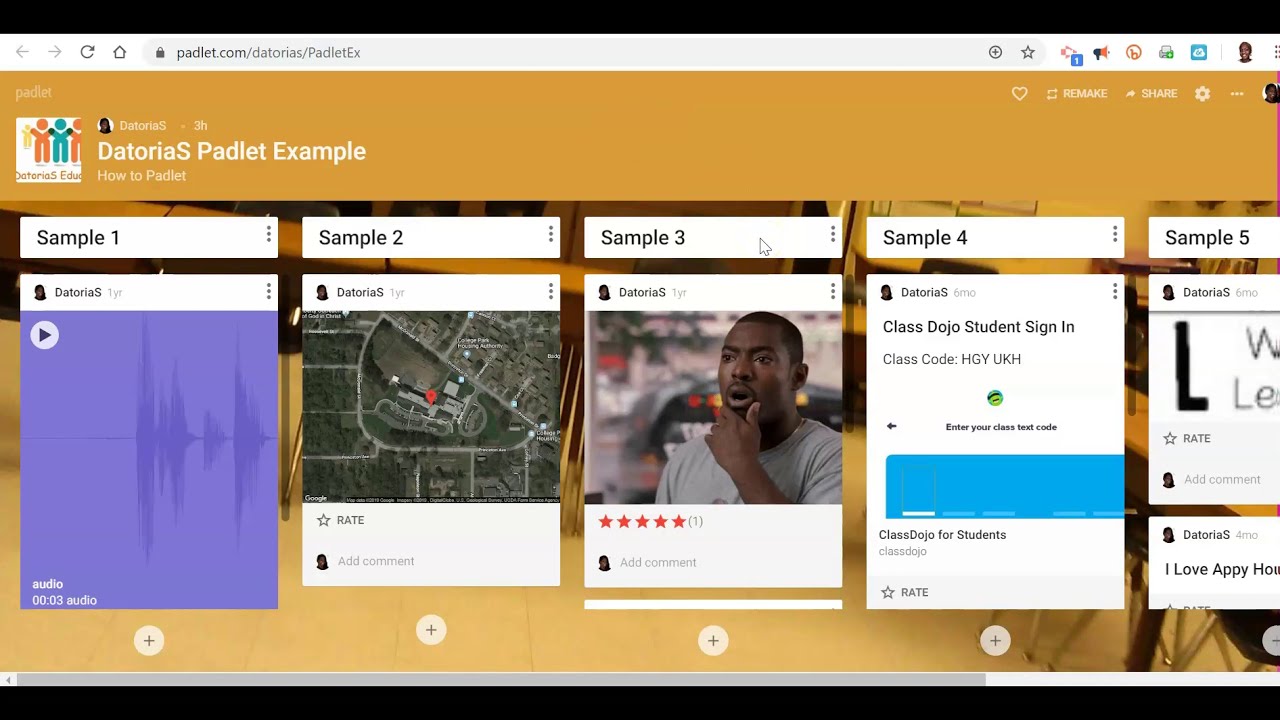Viewport: 1280px width, 720px height.
Task: Click the REMAKE button
Action: (x=1077, y=94)
